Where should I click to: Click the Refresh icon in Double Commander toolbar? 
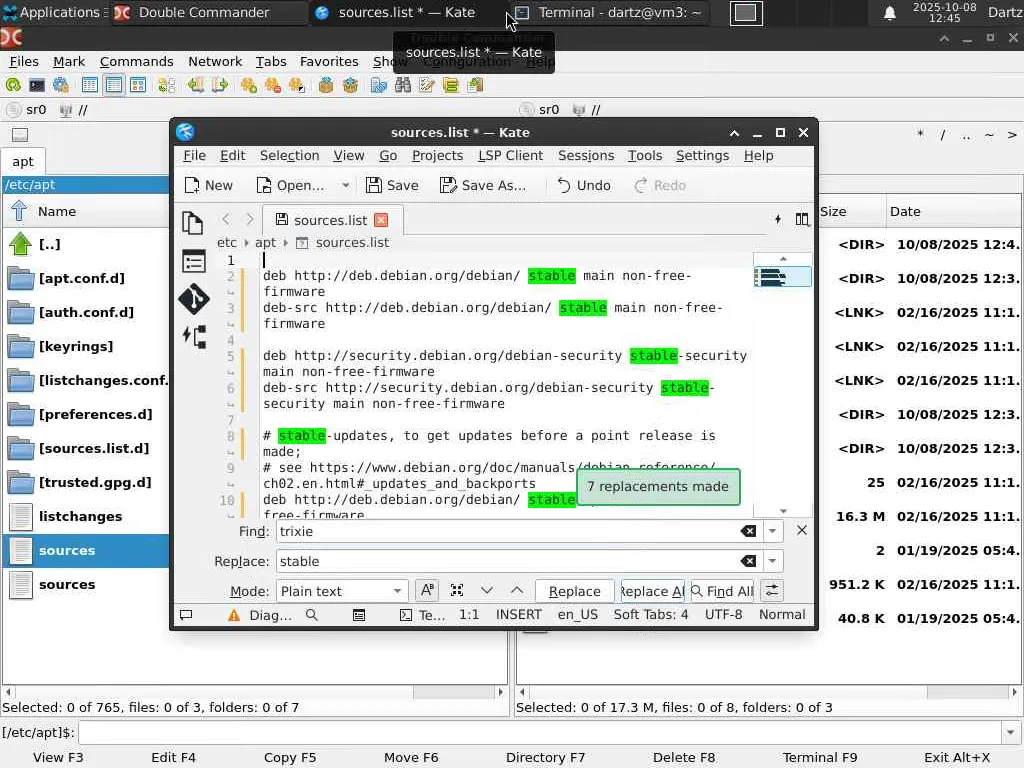(13, 85)
